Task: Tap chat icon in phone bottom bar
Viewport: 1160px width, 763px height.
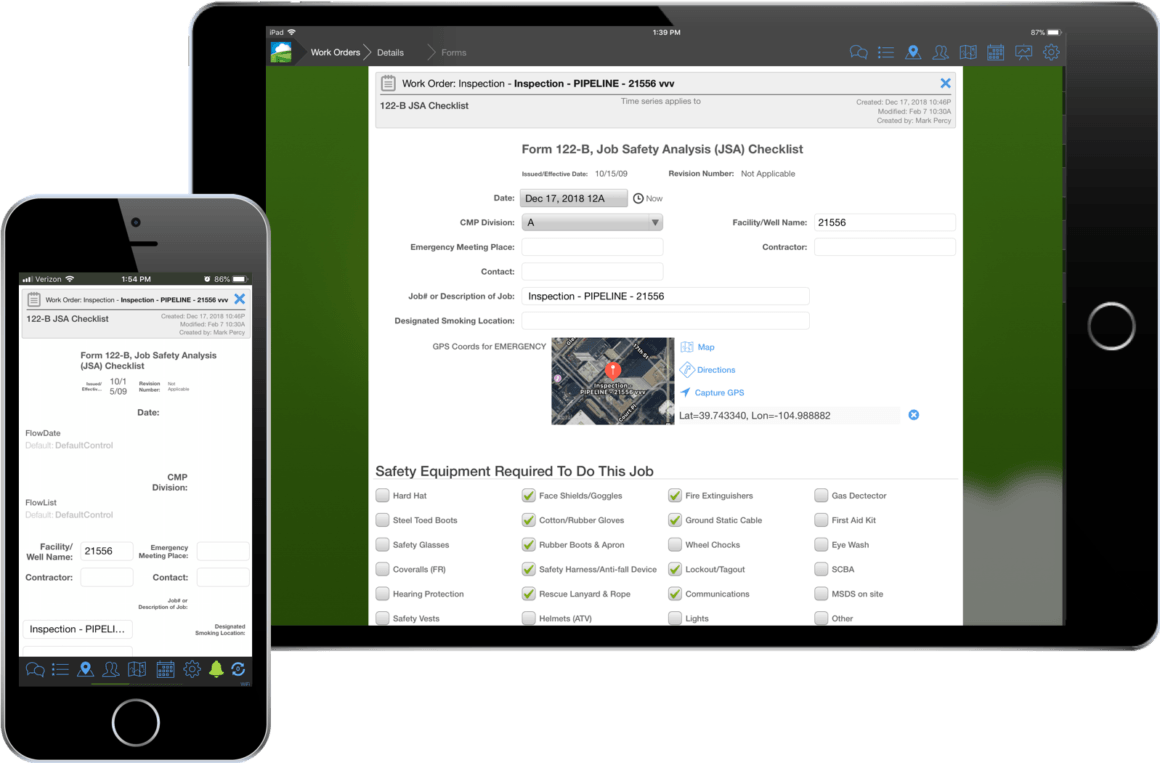Action: (x=34, y=670)
